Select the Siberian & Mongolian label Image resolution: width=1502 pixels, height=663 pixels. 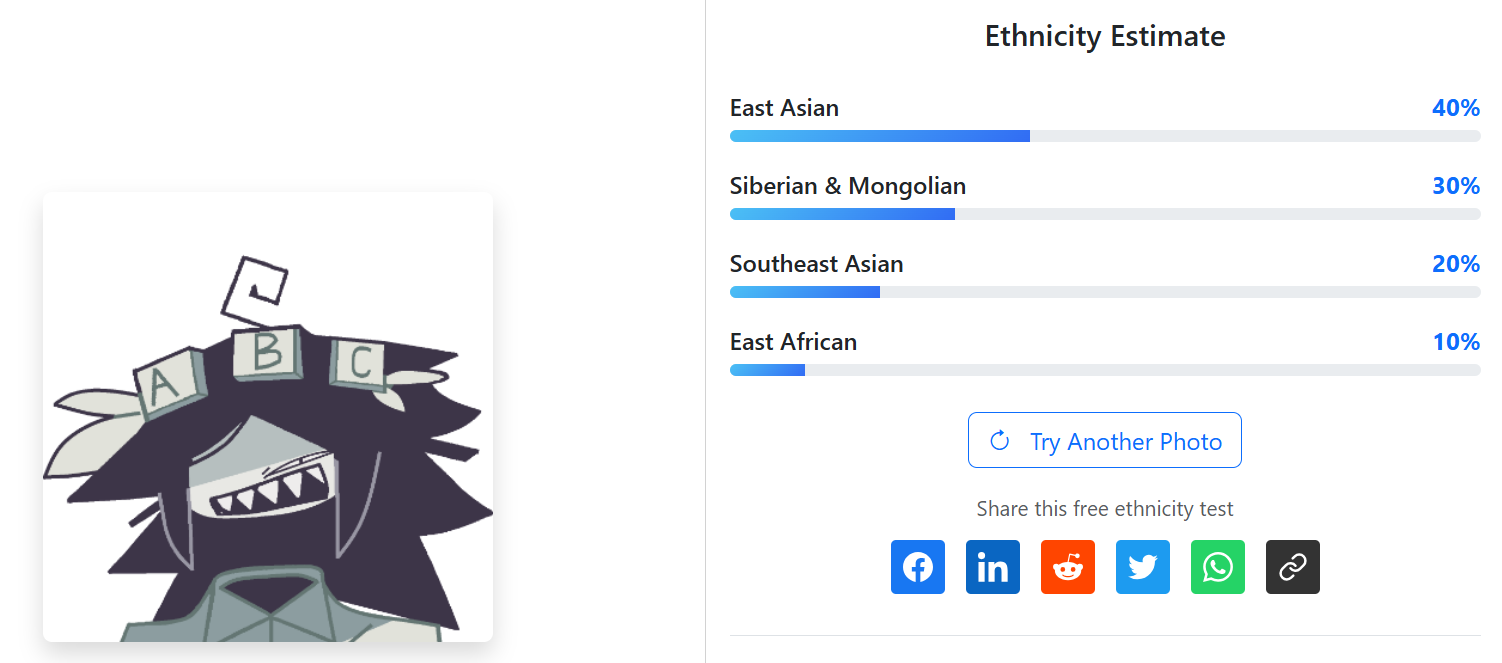[847, 186]
